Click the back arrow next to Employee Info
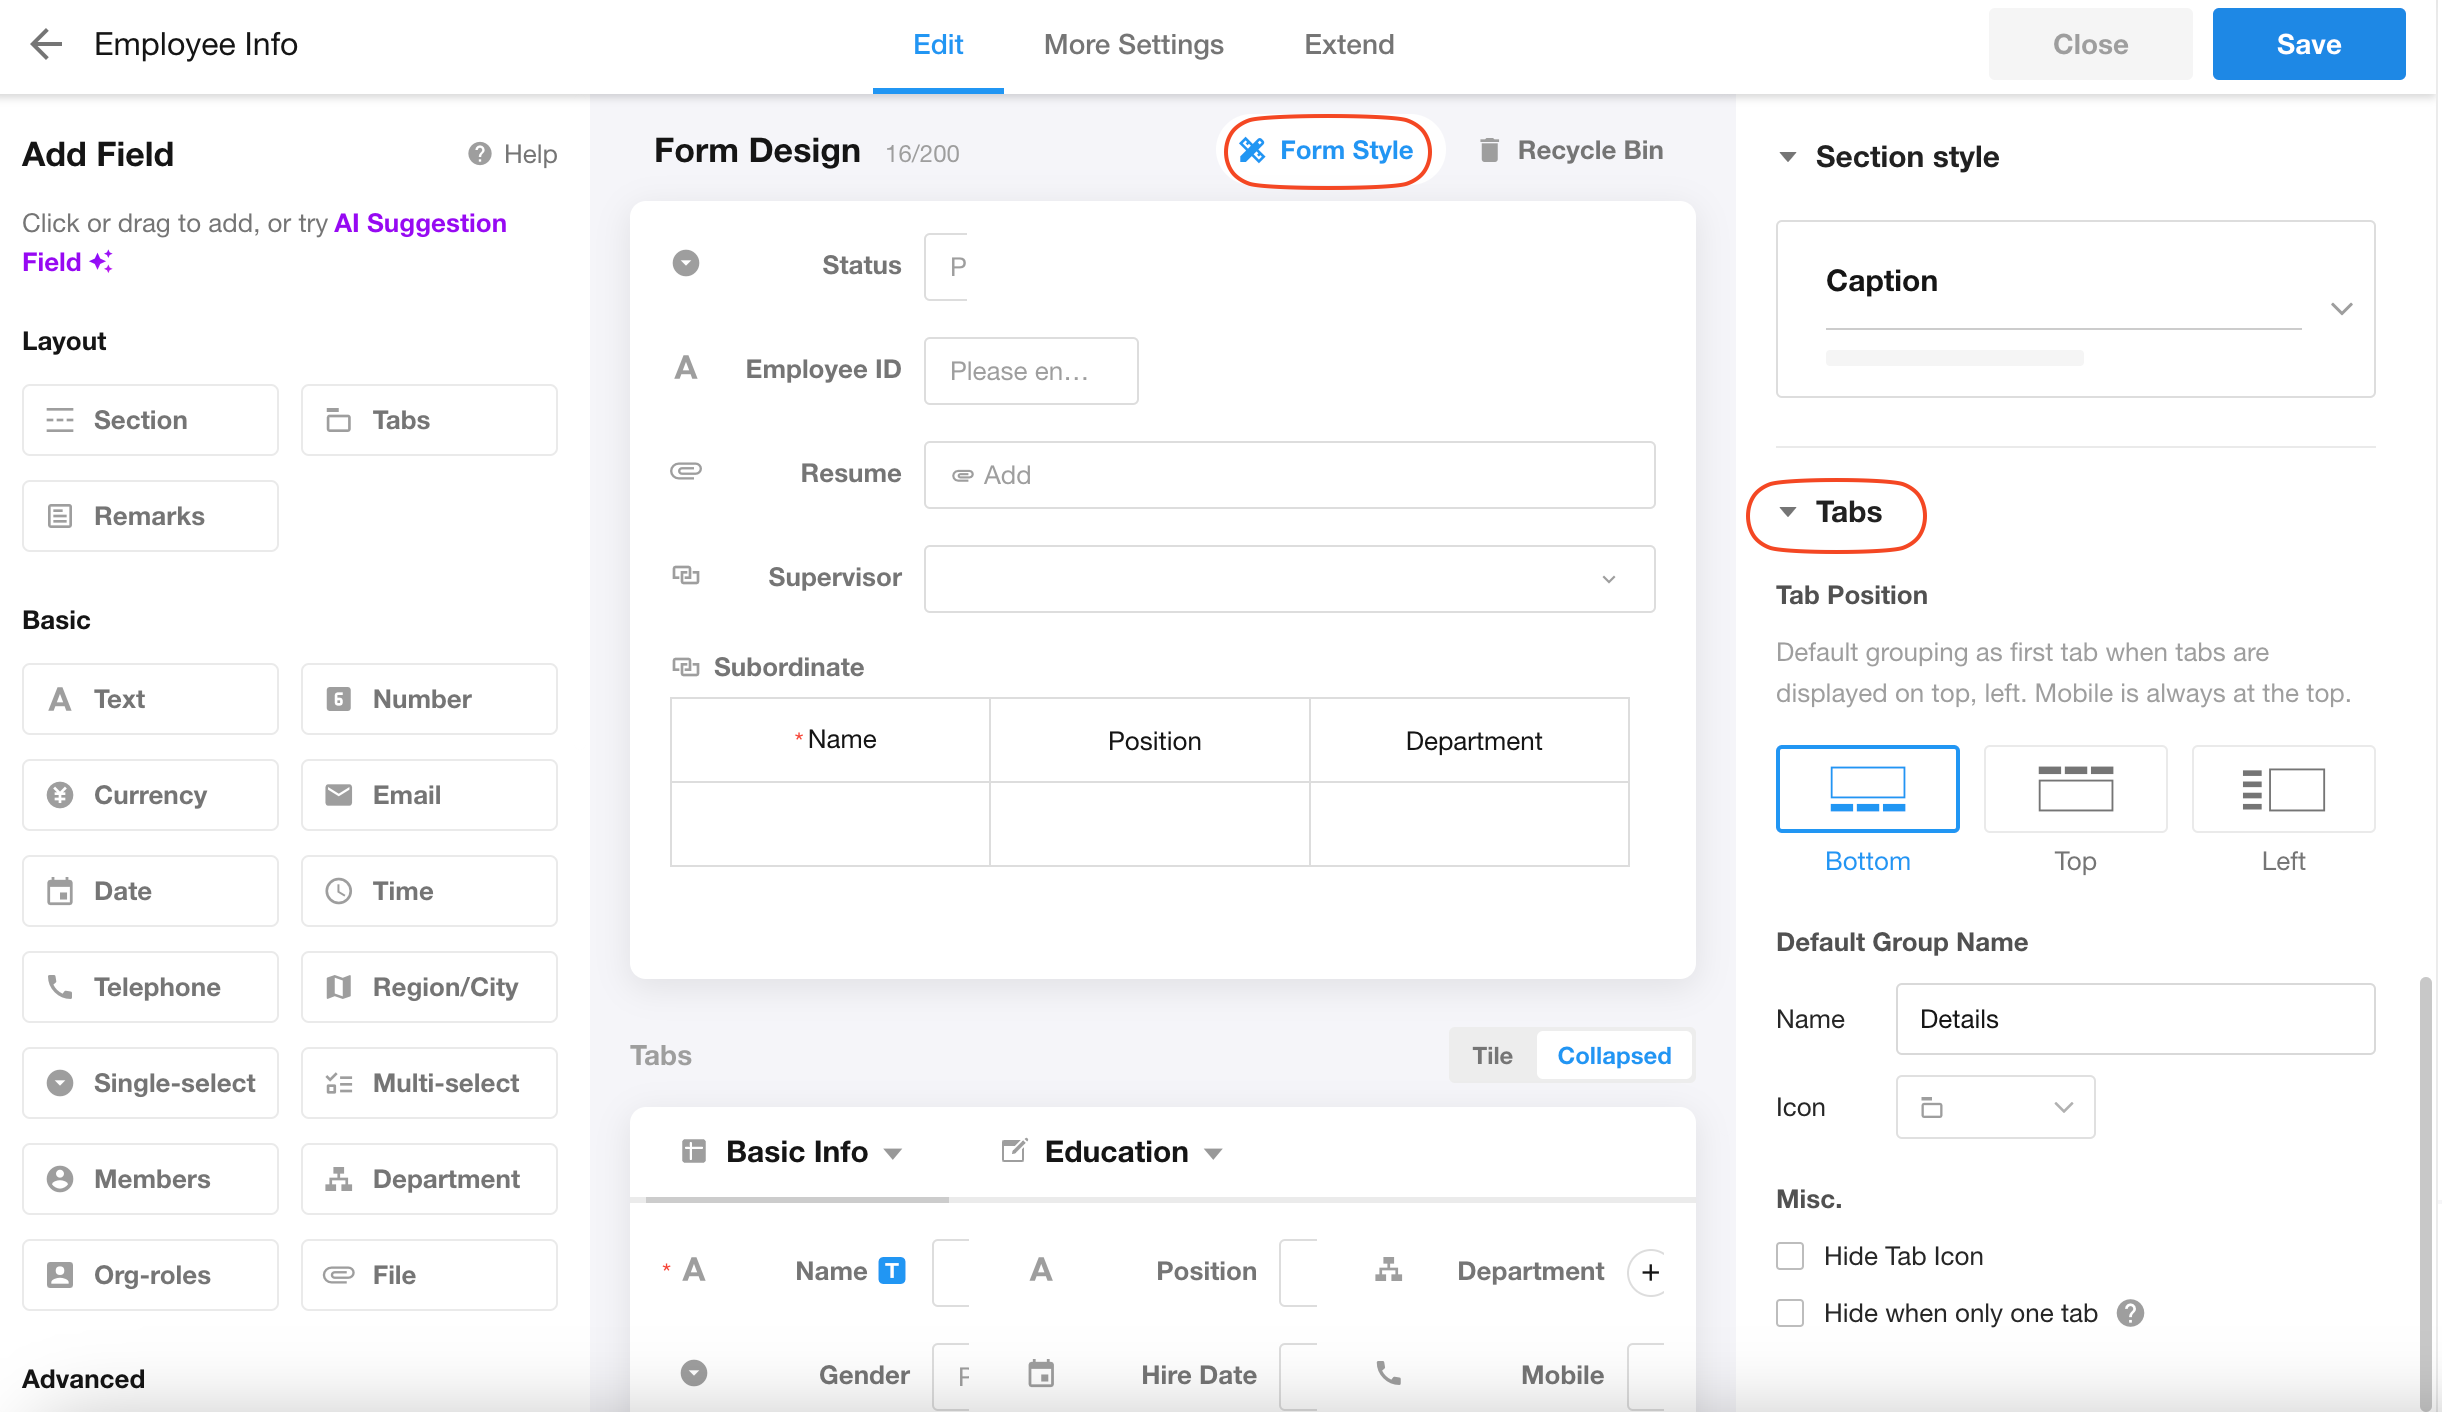The image size is (2442, 1412). point(46,44)
